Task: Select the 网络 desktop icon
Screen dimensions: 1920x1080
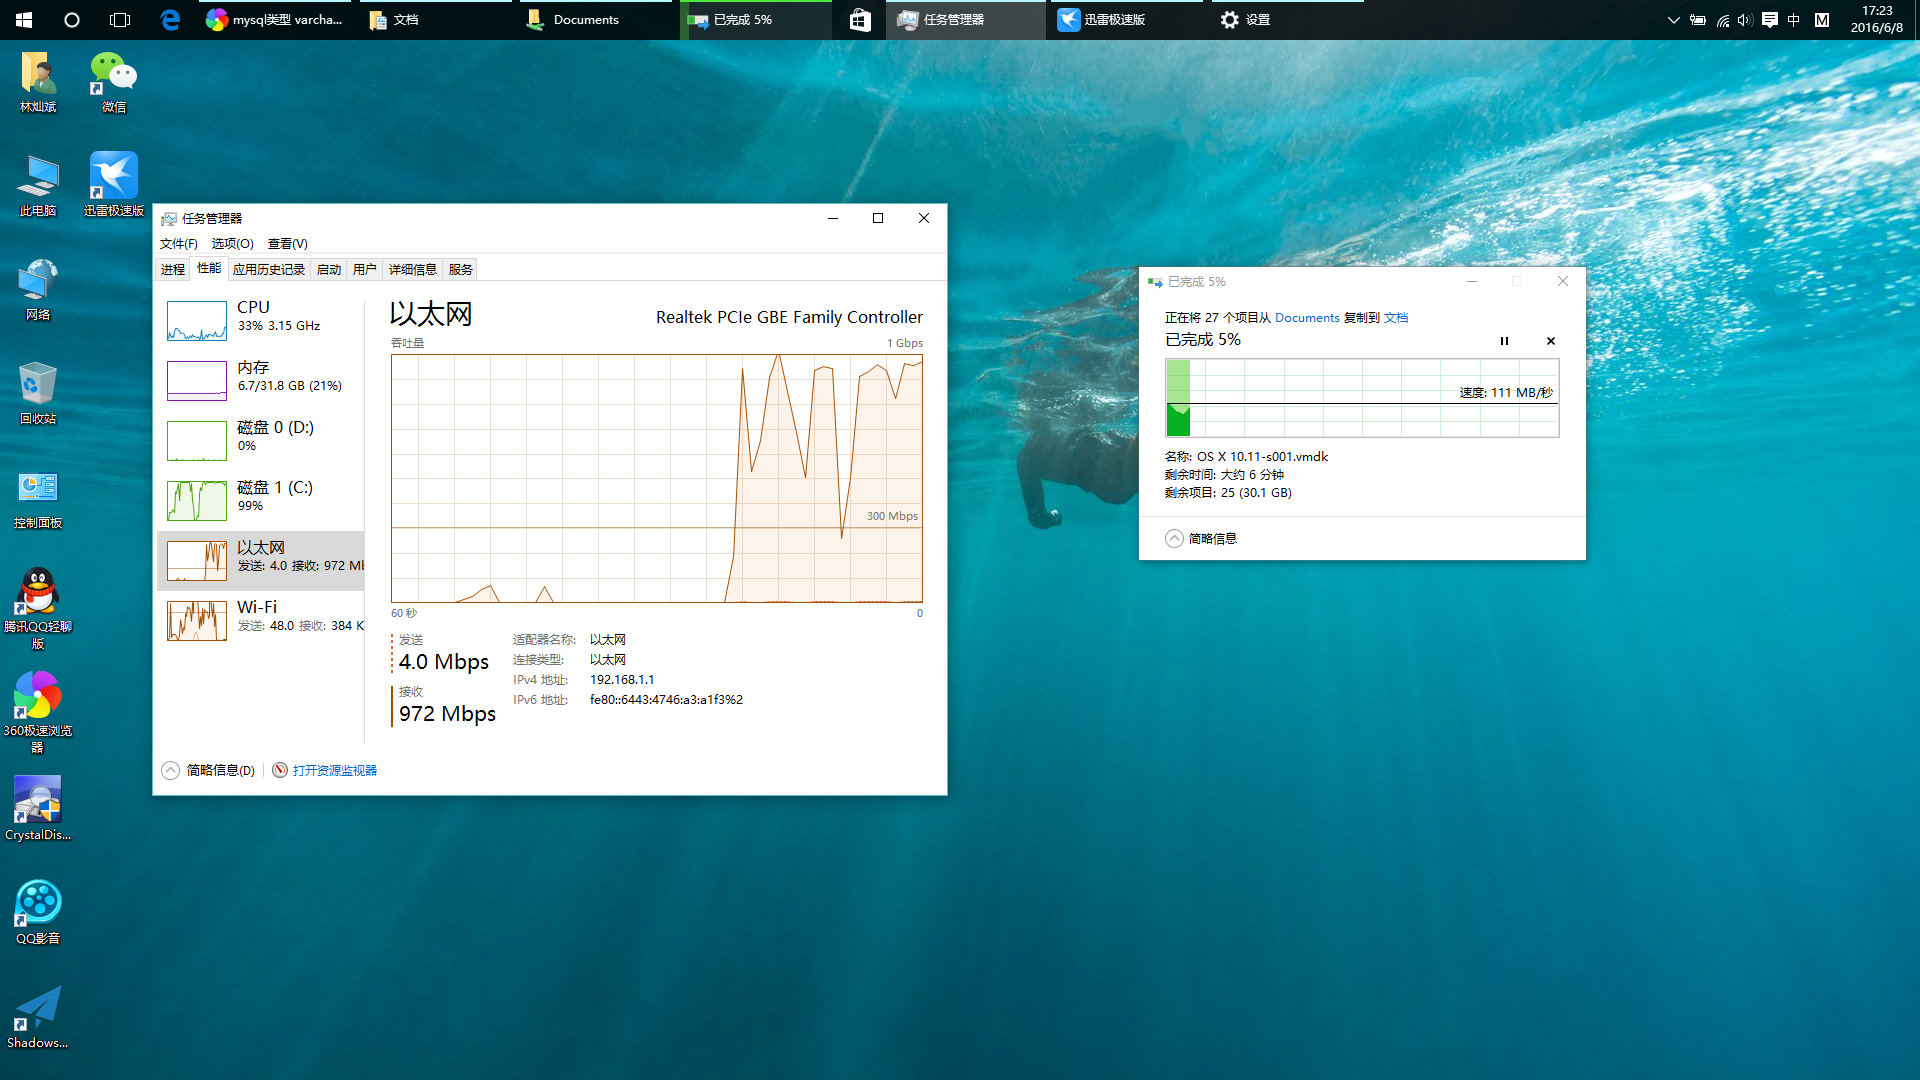Action: click(38, 290)
